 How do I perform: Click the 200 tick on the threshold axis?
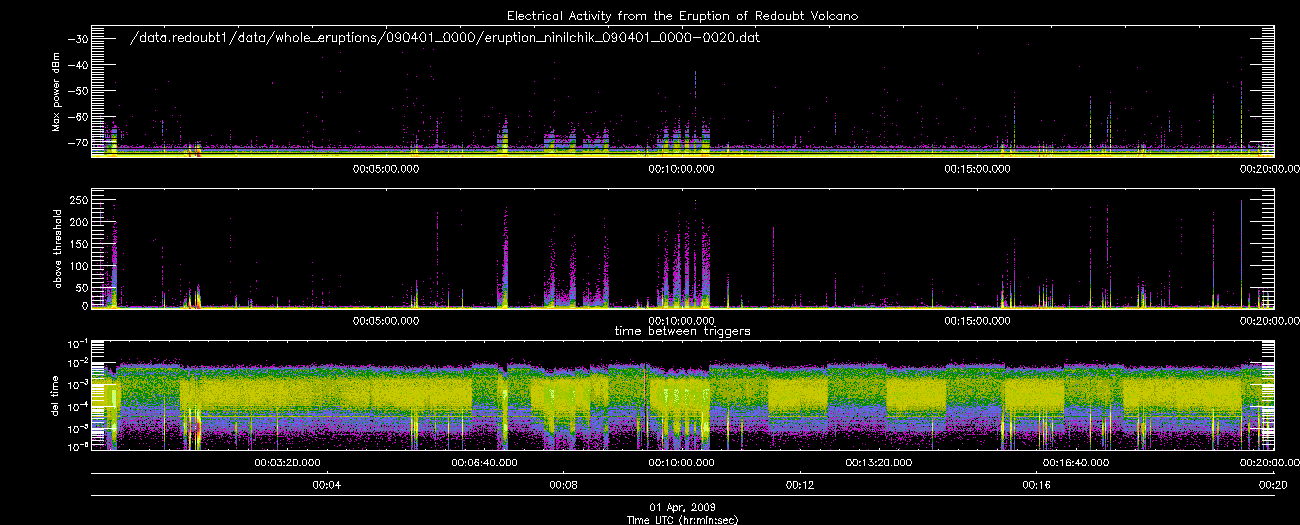[79, 222]
